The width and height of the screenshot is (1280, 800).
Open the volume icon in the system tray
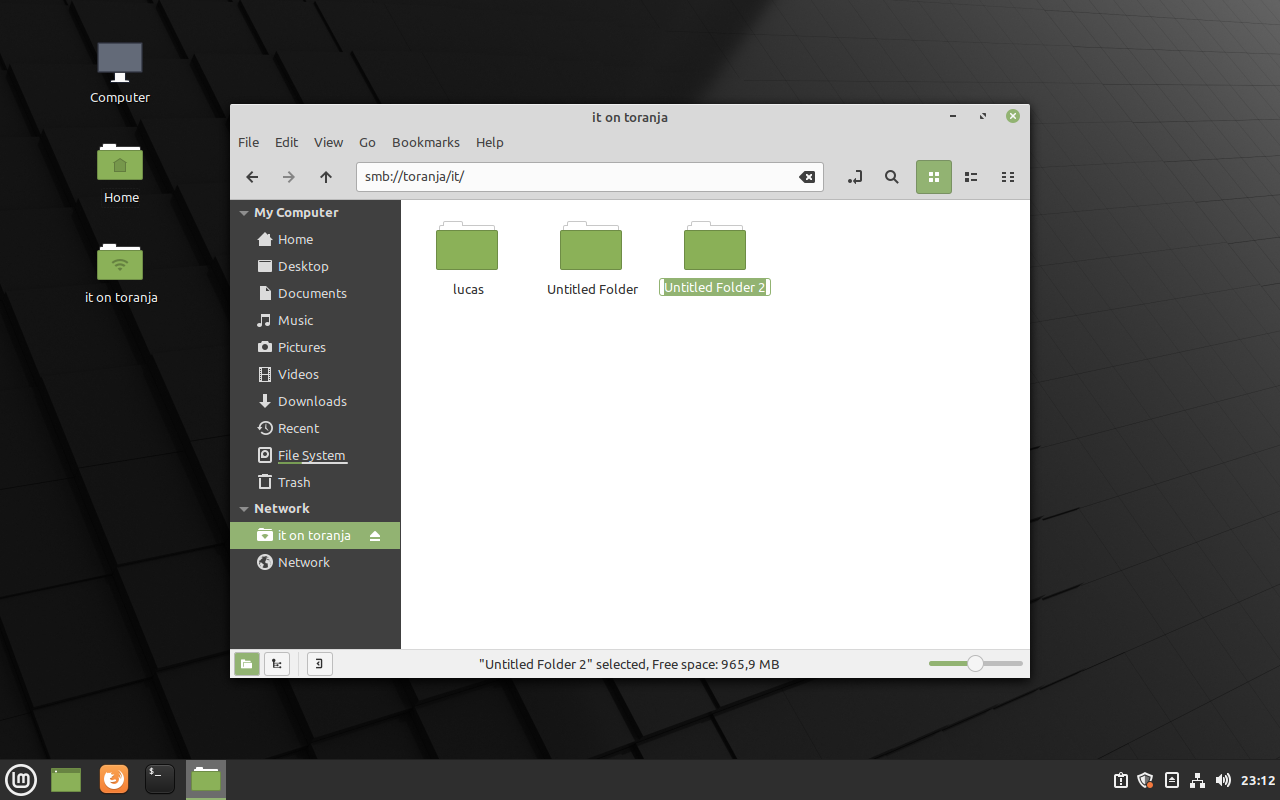(x=1222, y=779)
